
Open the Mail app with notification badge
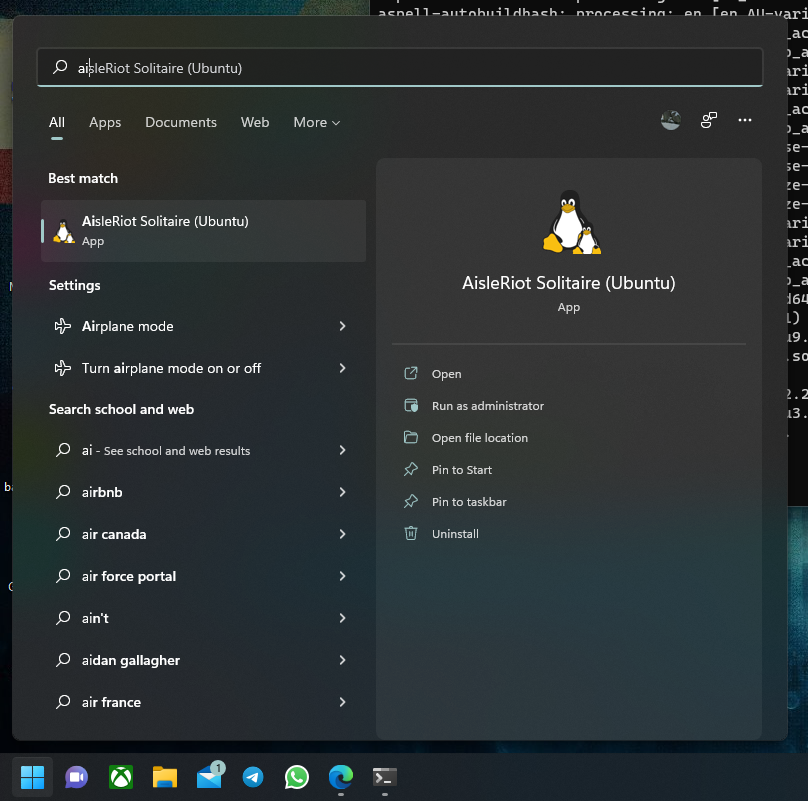pos(209,777)
